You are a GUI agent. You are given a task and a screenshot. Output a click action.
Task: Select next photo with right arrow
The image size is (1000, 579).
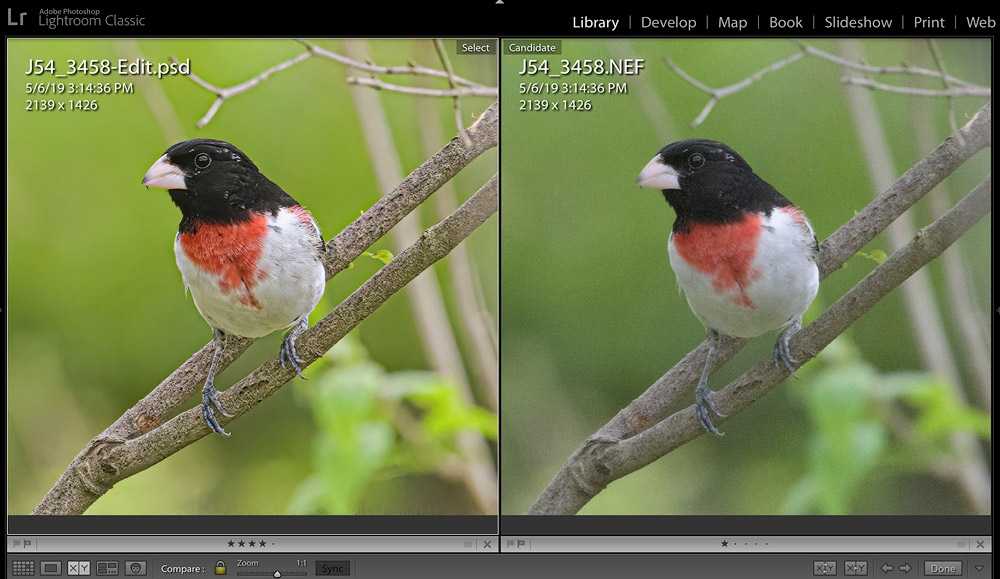(905, 568)
